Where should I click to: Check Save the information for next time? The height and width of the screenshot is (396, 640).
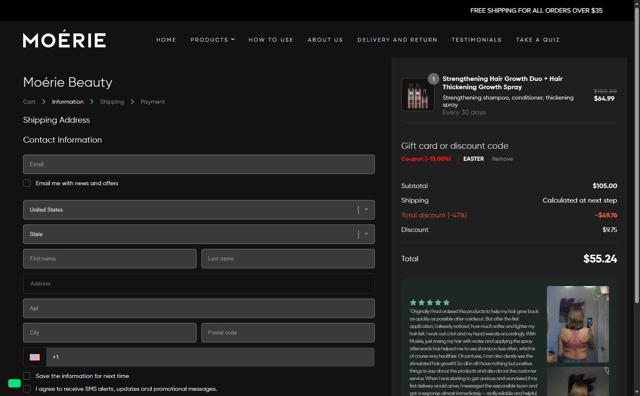click(x=27, y=376)
